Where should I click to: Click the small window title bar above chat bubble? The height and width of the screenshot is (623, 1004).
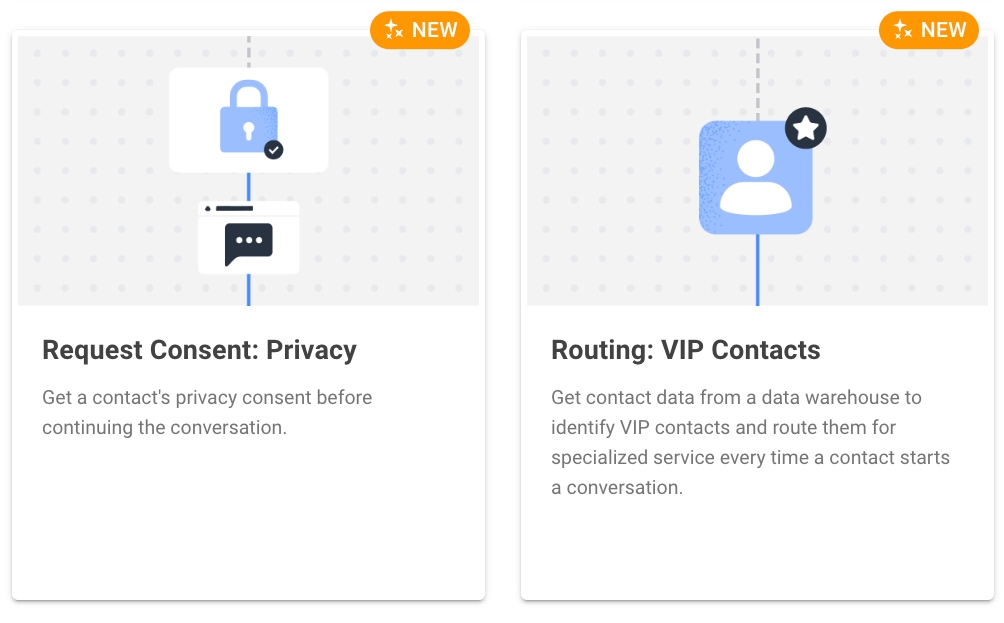(x=248, y=209)
